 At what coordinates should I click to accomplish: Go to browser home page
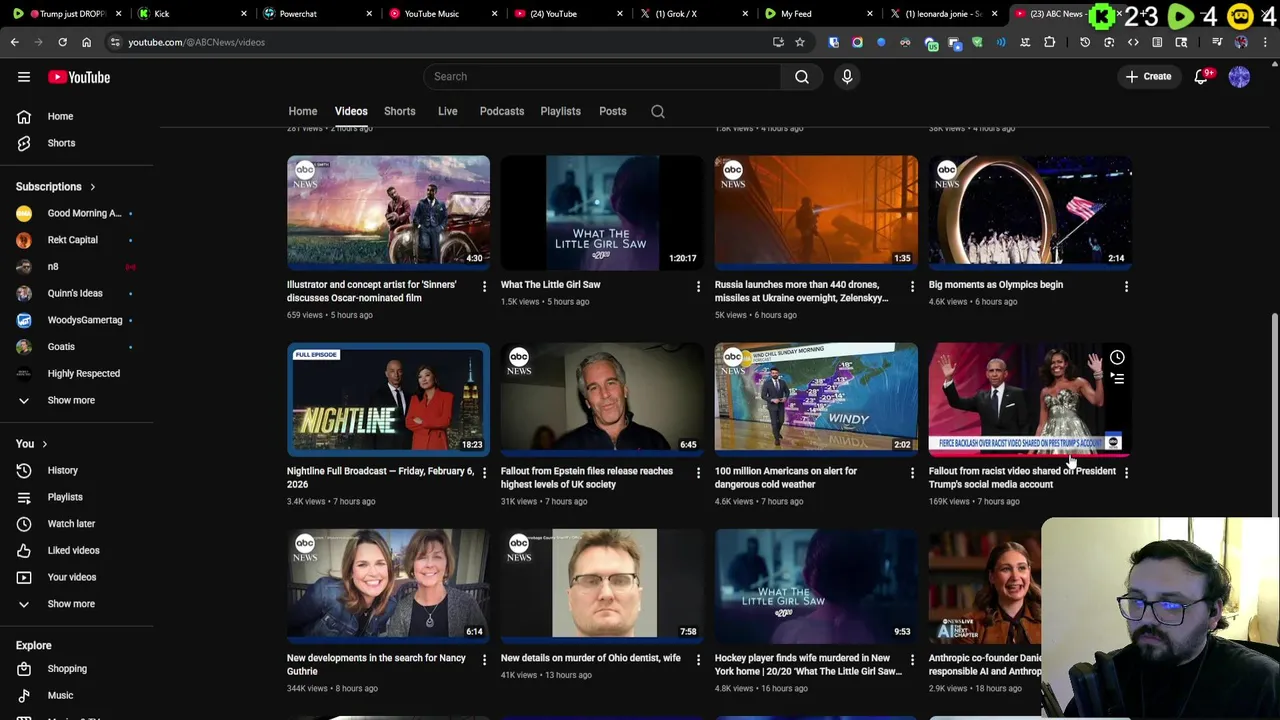86,42
